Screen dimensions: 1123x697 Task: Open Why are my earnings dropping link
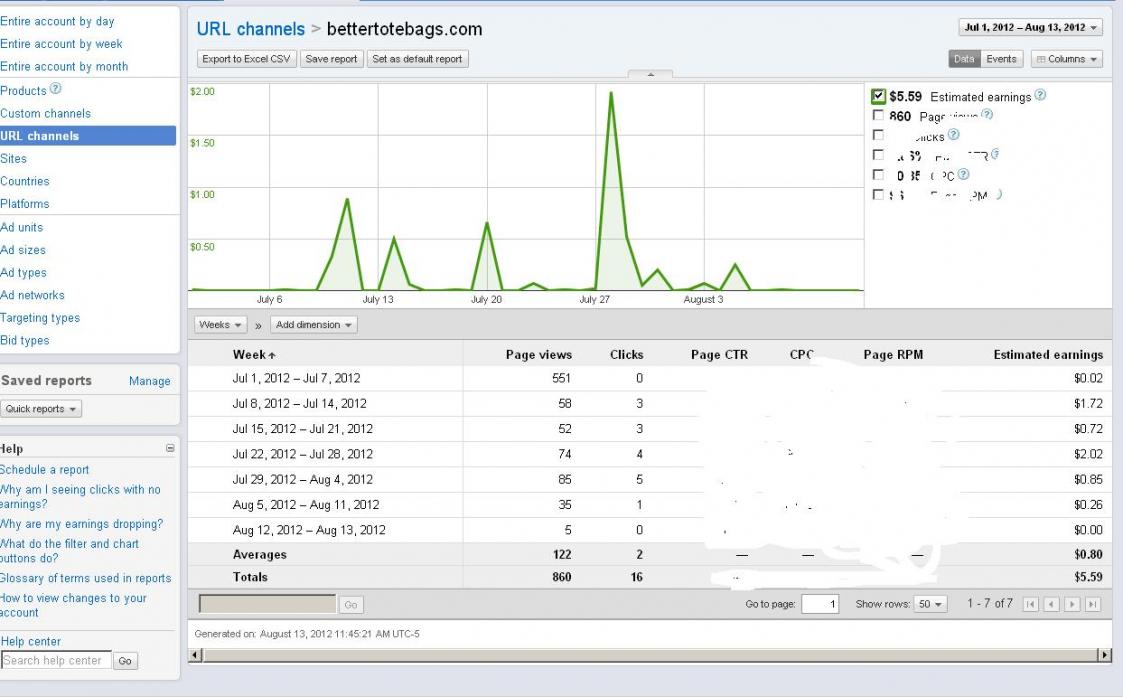(82, 524)
